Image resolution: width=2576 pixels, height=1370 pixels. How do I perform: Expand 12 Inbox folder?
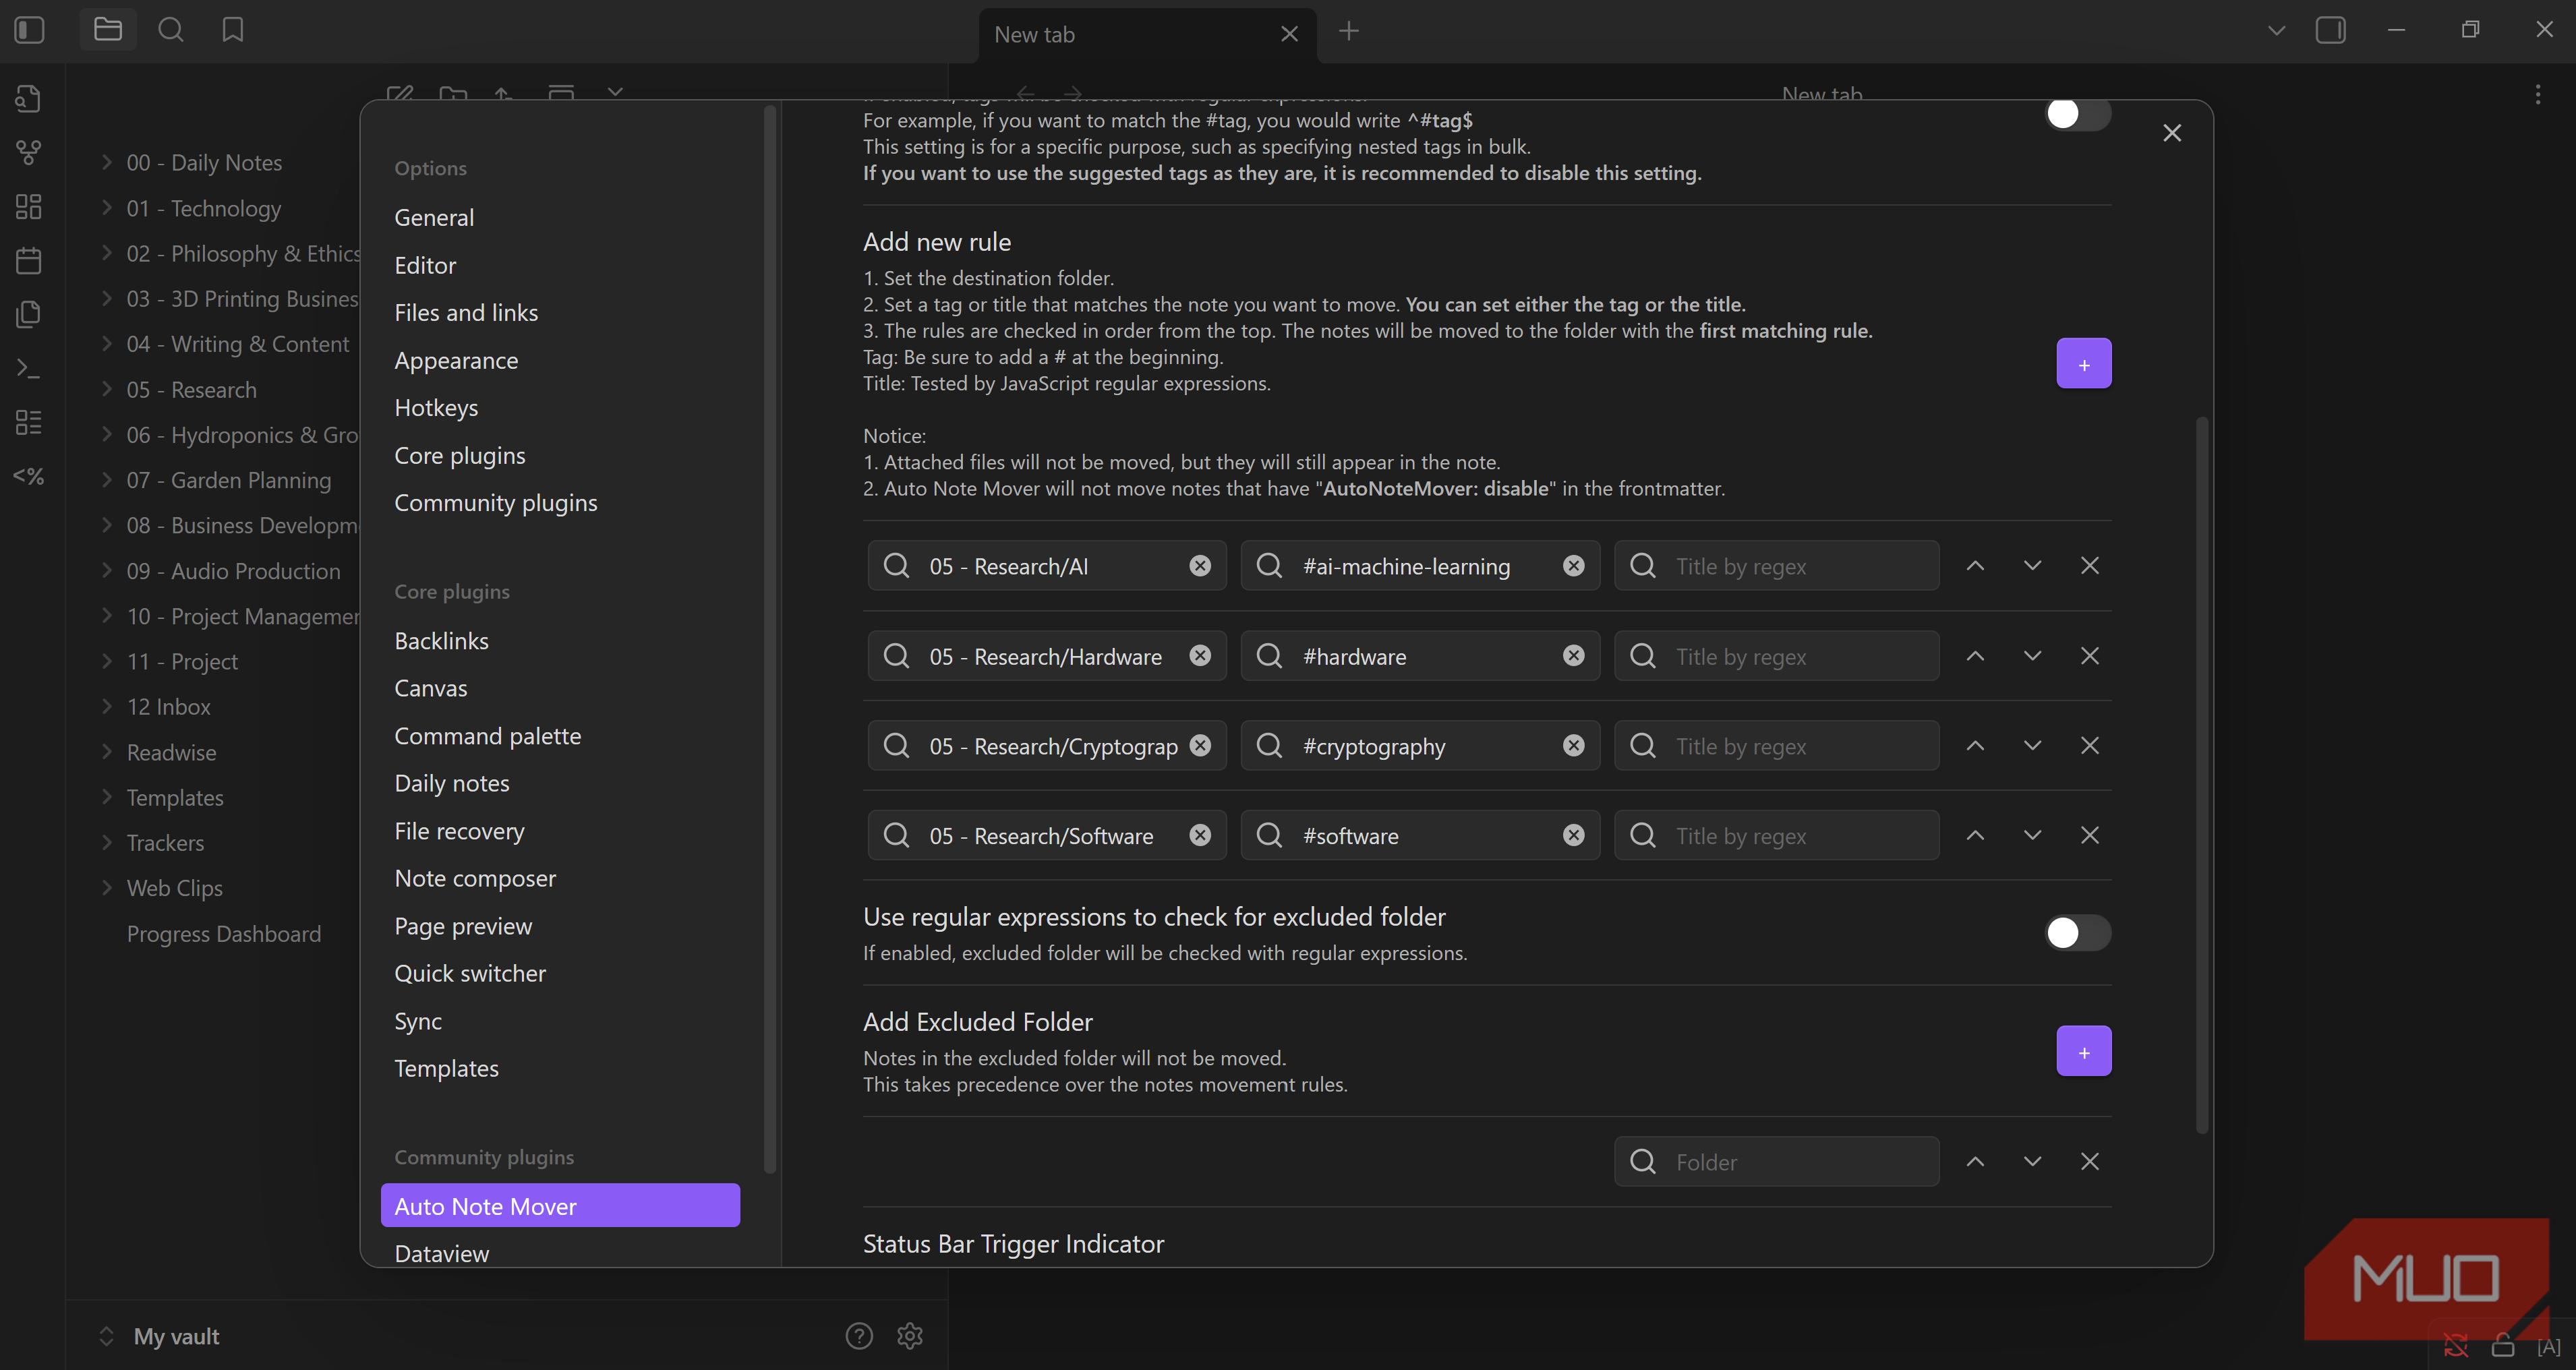pyautogui.click(x=106, y=706)
